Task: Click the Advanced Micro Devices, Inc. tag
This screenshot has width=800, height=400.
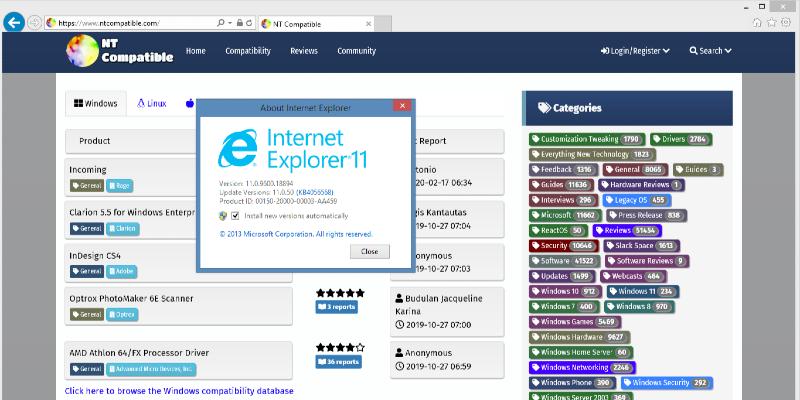Action: pos(151,369)
